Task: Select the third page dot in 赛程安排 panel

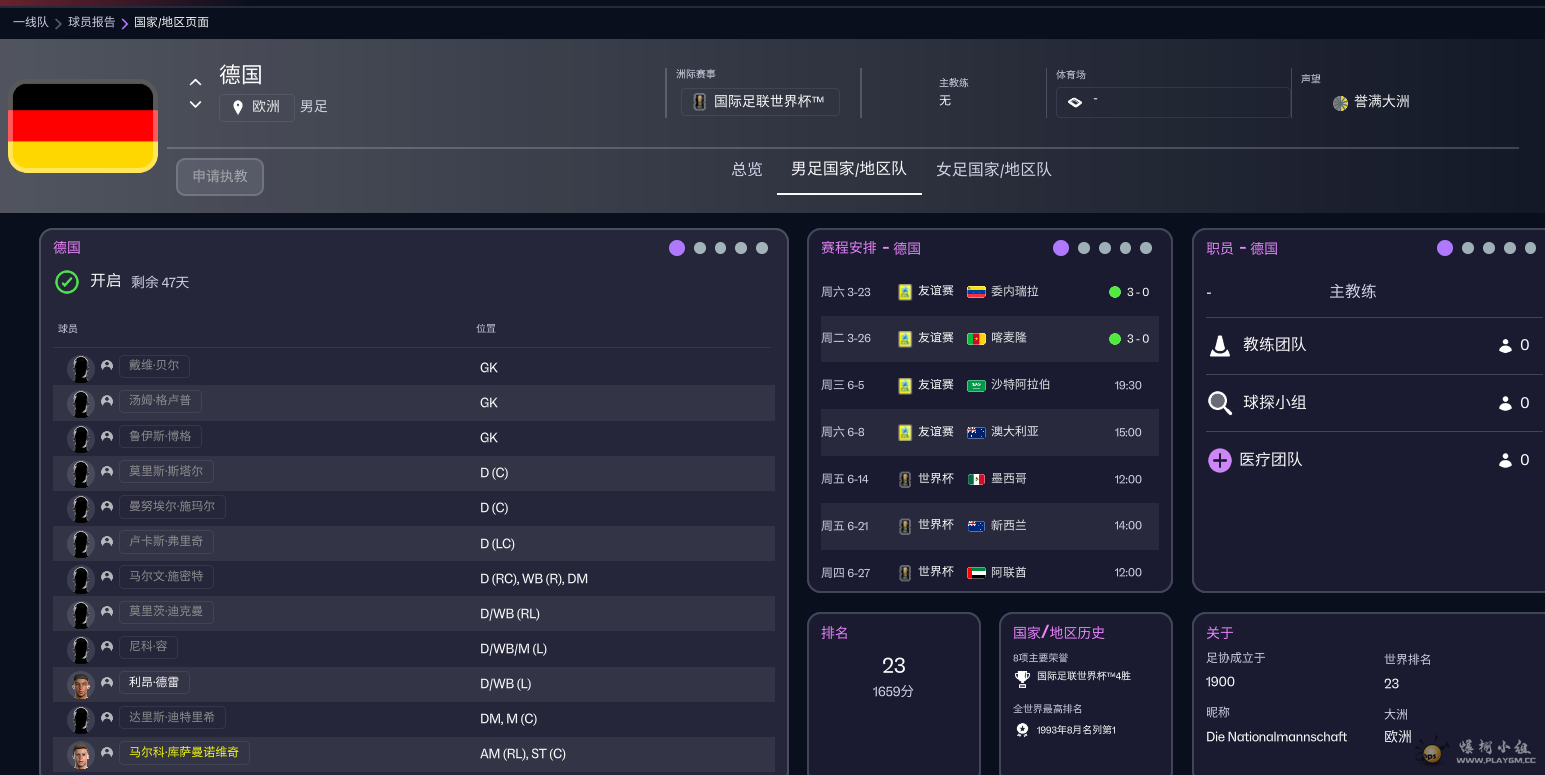Action: pyautogui.click(x=1105, y=248)
